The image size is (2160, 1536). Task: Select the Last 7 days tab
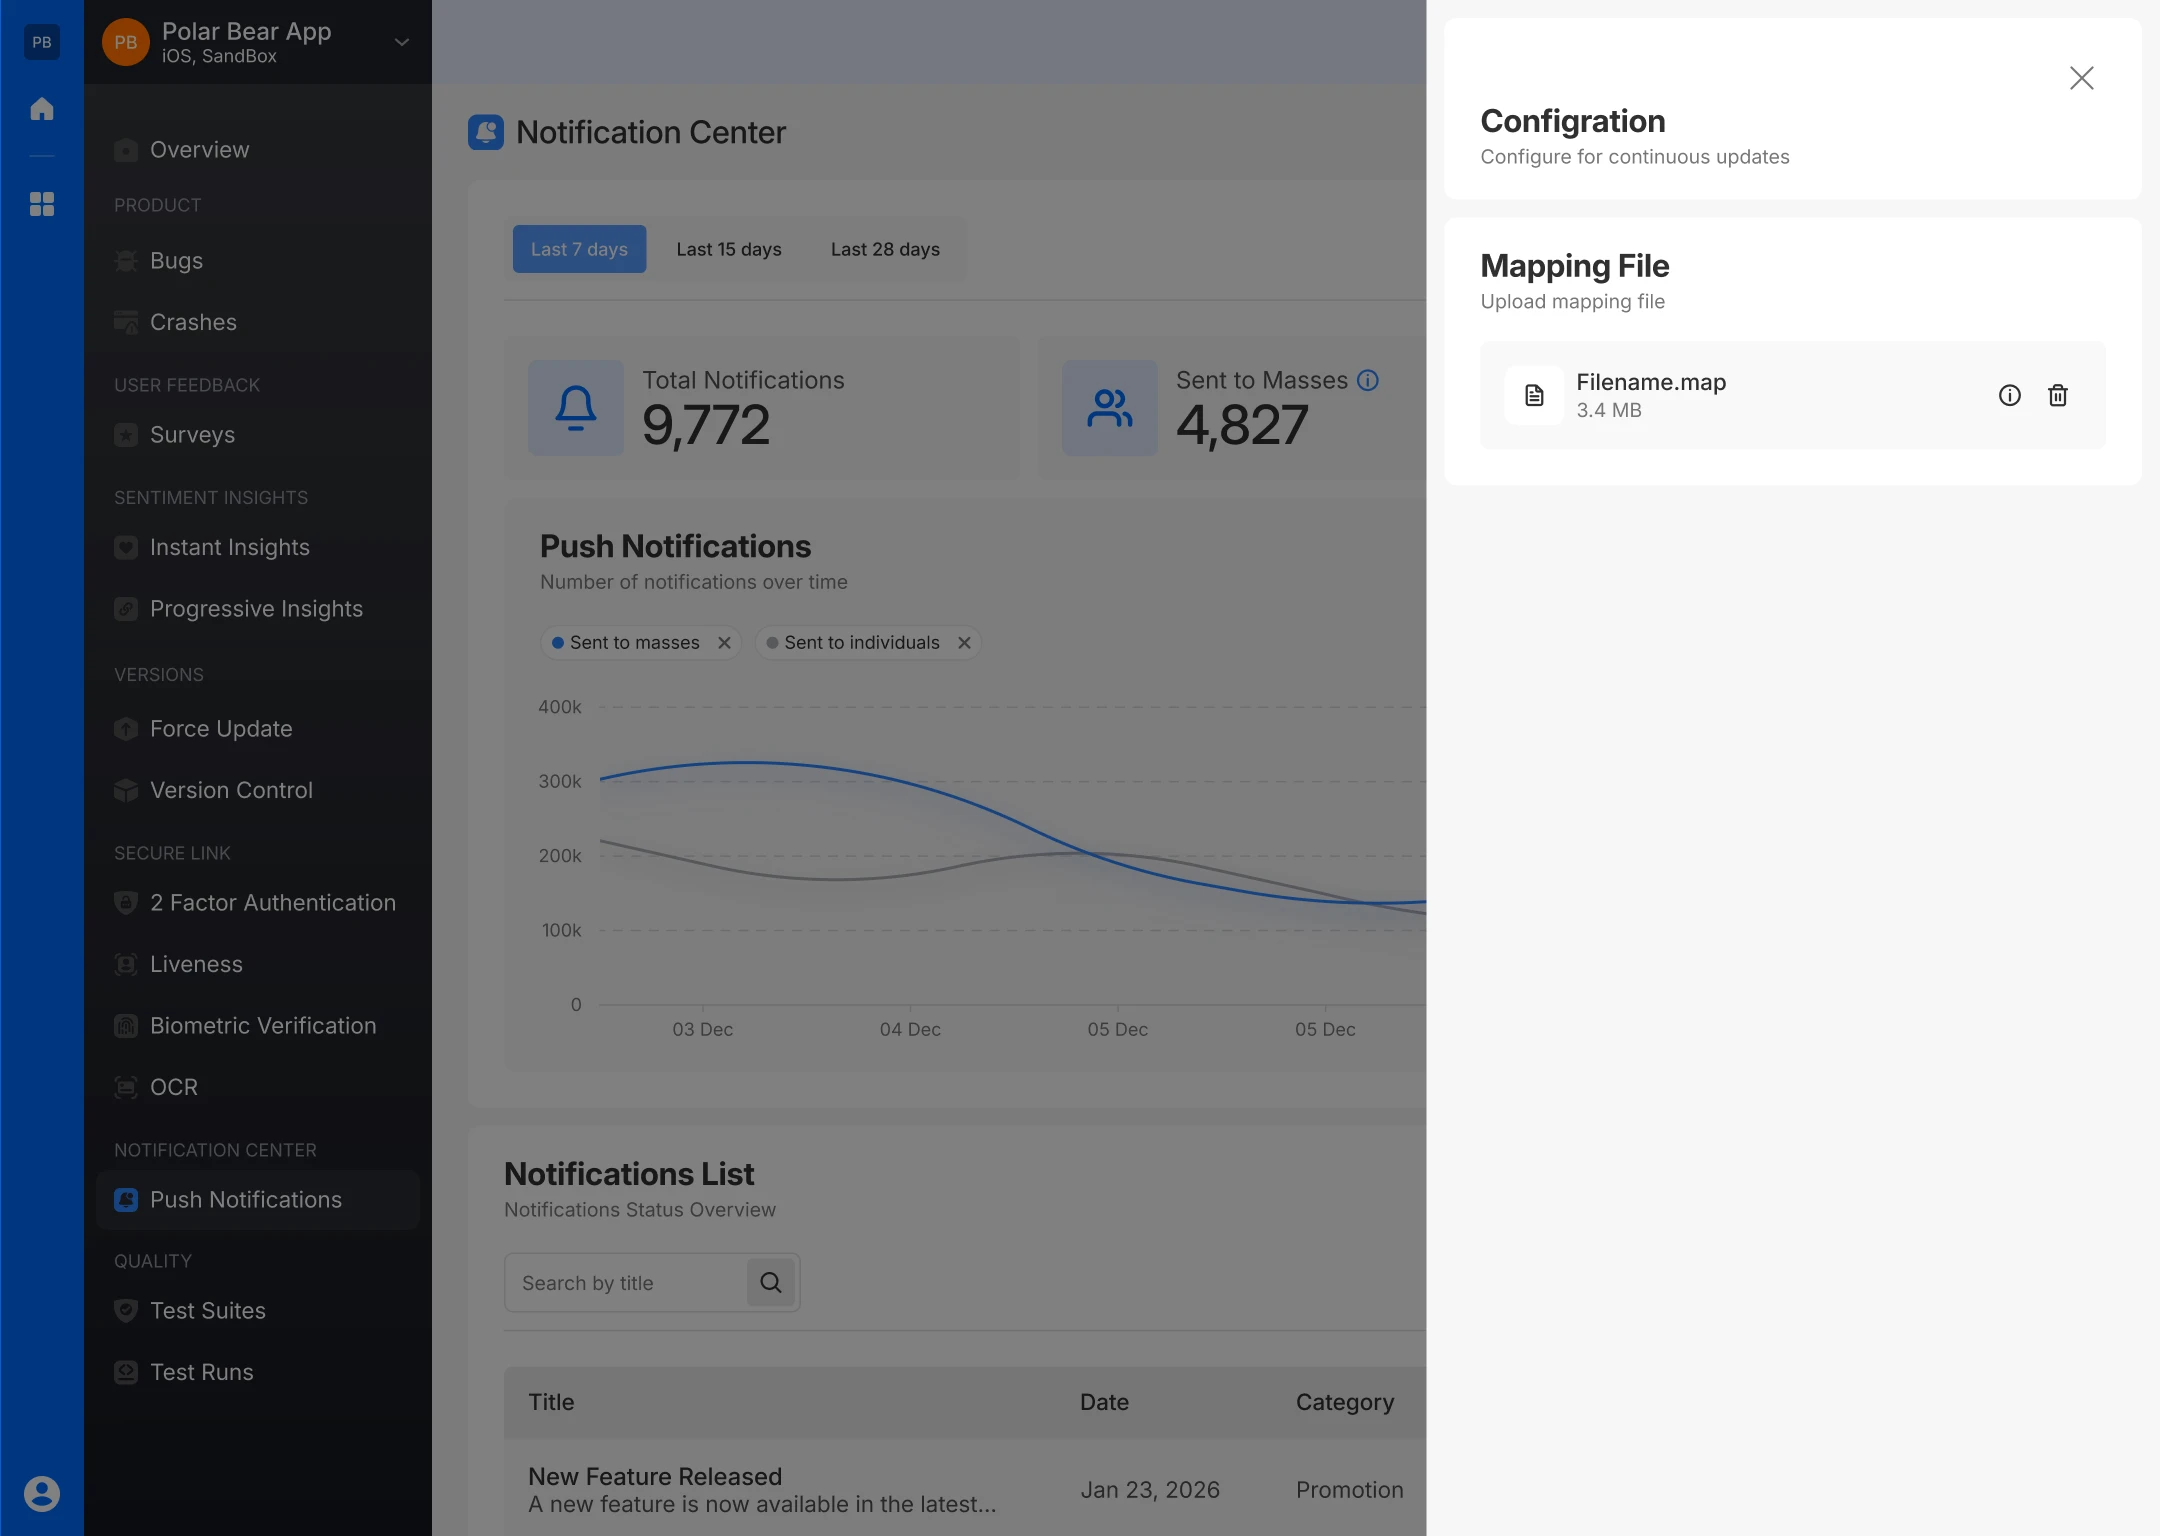pyautogui.click(x=579, y=249)
